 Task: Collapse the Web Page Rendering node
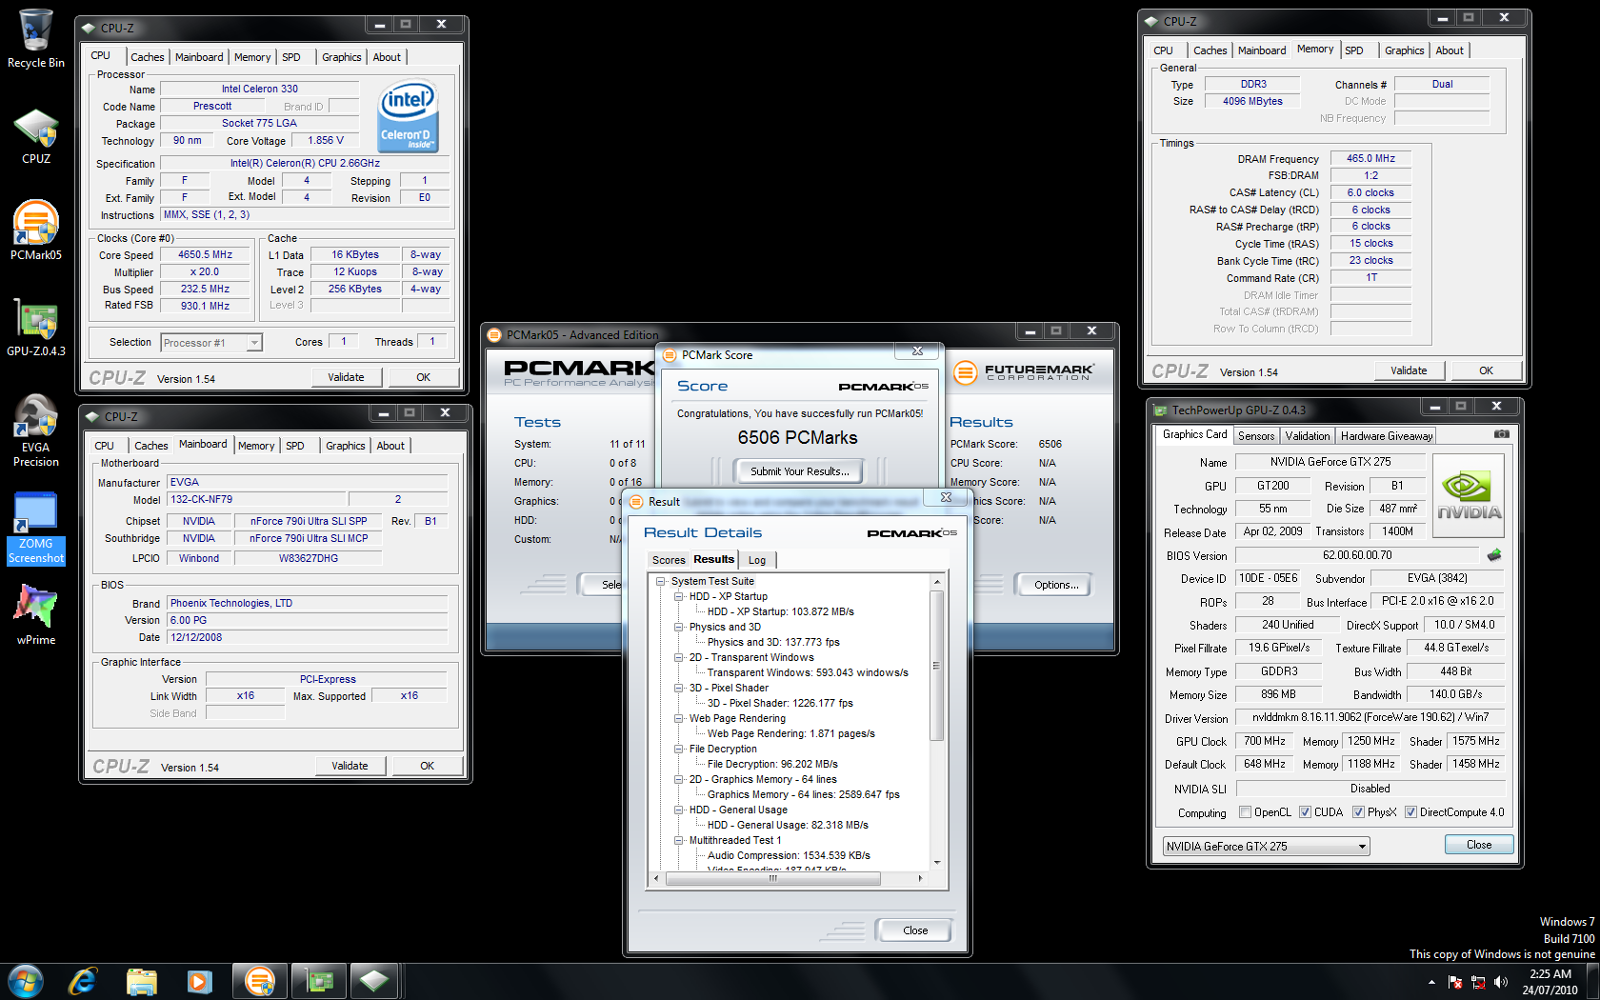(x=678, y=718)
